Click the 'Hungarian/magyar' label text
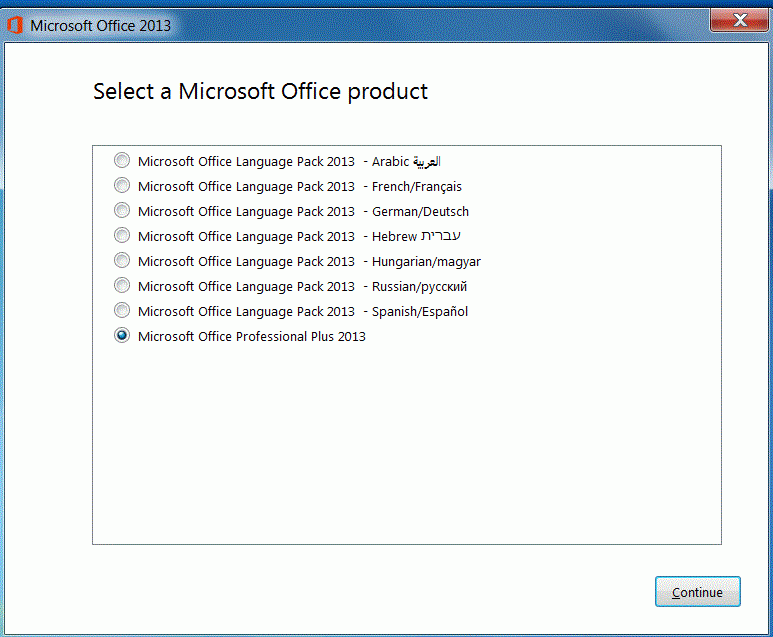This screenshot has height=637, width=773. point(426,262)
